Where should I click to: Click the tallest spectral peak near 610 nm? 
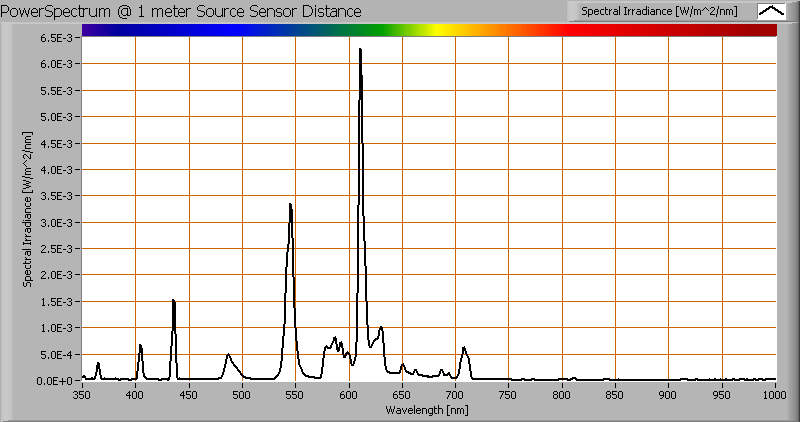[x=360, y=50]
